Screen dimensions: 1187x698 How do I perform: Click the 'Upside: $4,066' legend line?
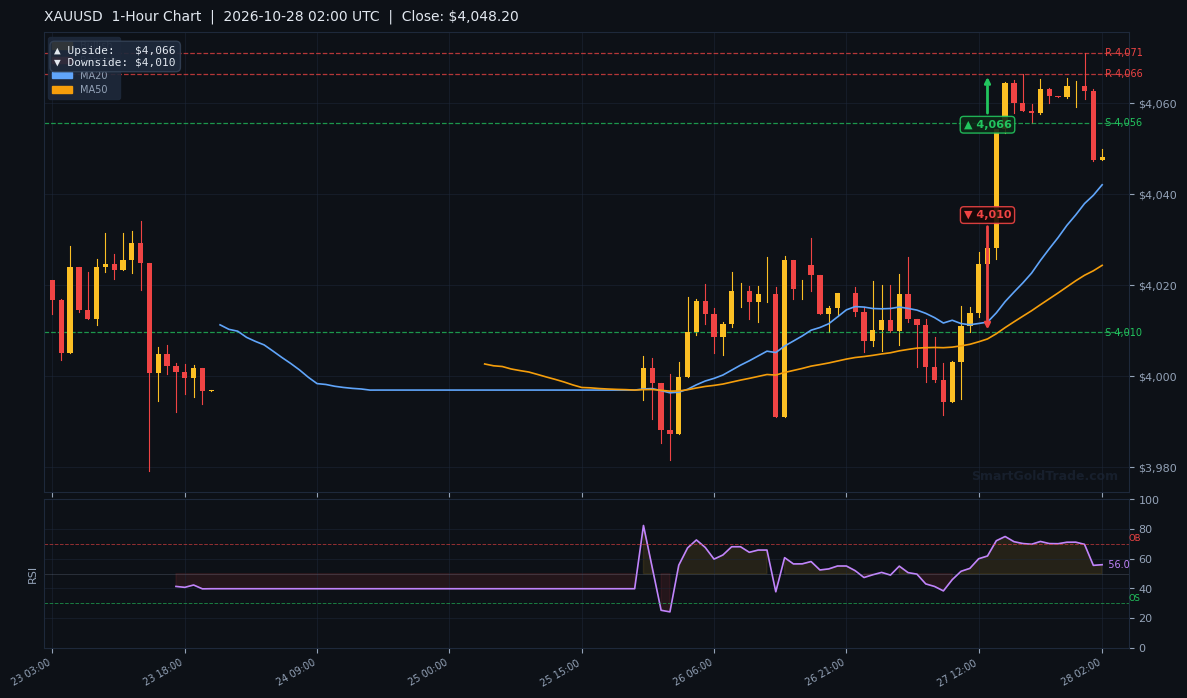(114, 51)
